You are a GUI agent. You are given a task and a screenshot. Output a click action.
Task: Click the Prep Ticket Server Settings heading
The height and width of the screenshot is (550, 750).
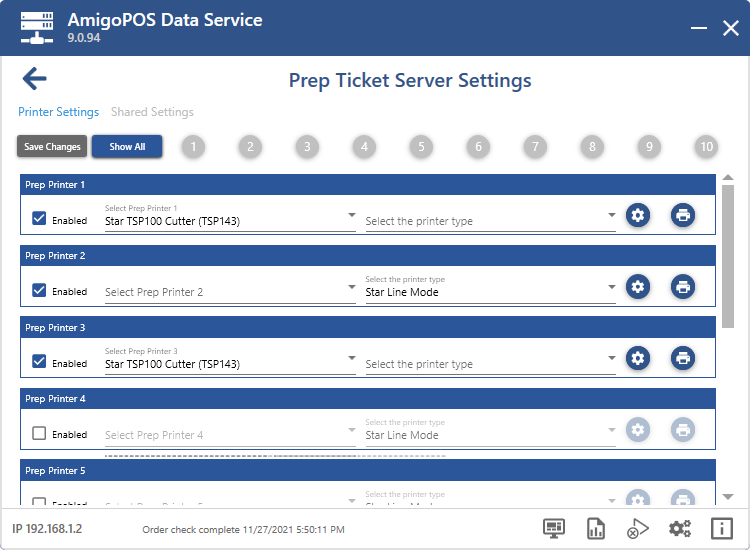(x=410, y=80)
